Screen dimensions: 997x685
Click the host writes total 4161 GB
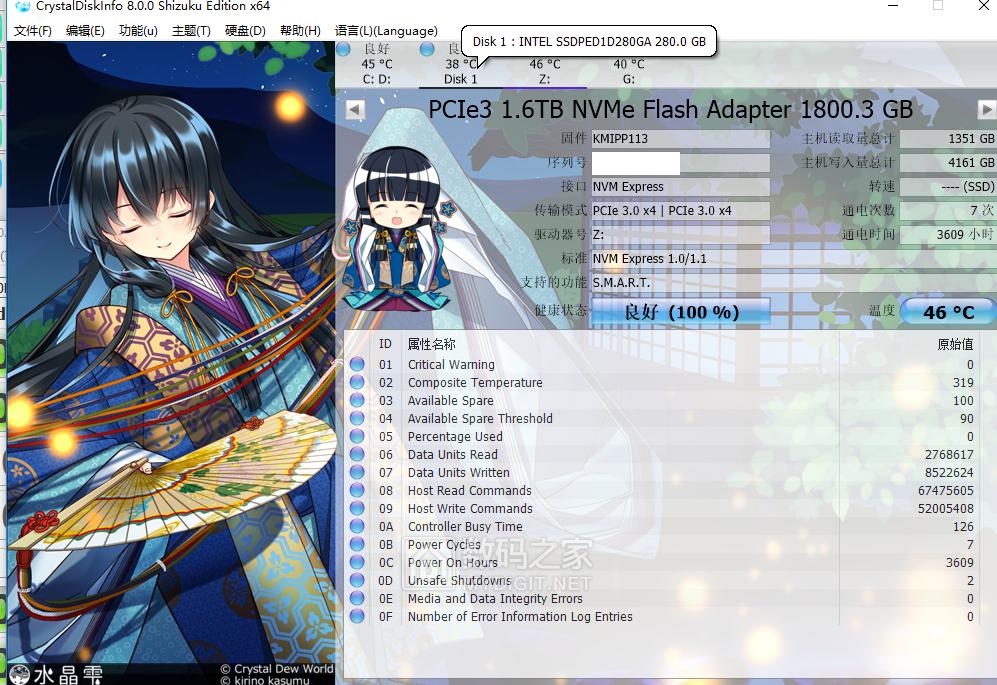click(x=948, y=163)
